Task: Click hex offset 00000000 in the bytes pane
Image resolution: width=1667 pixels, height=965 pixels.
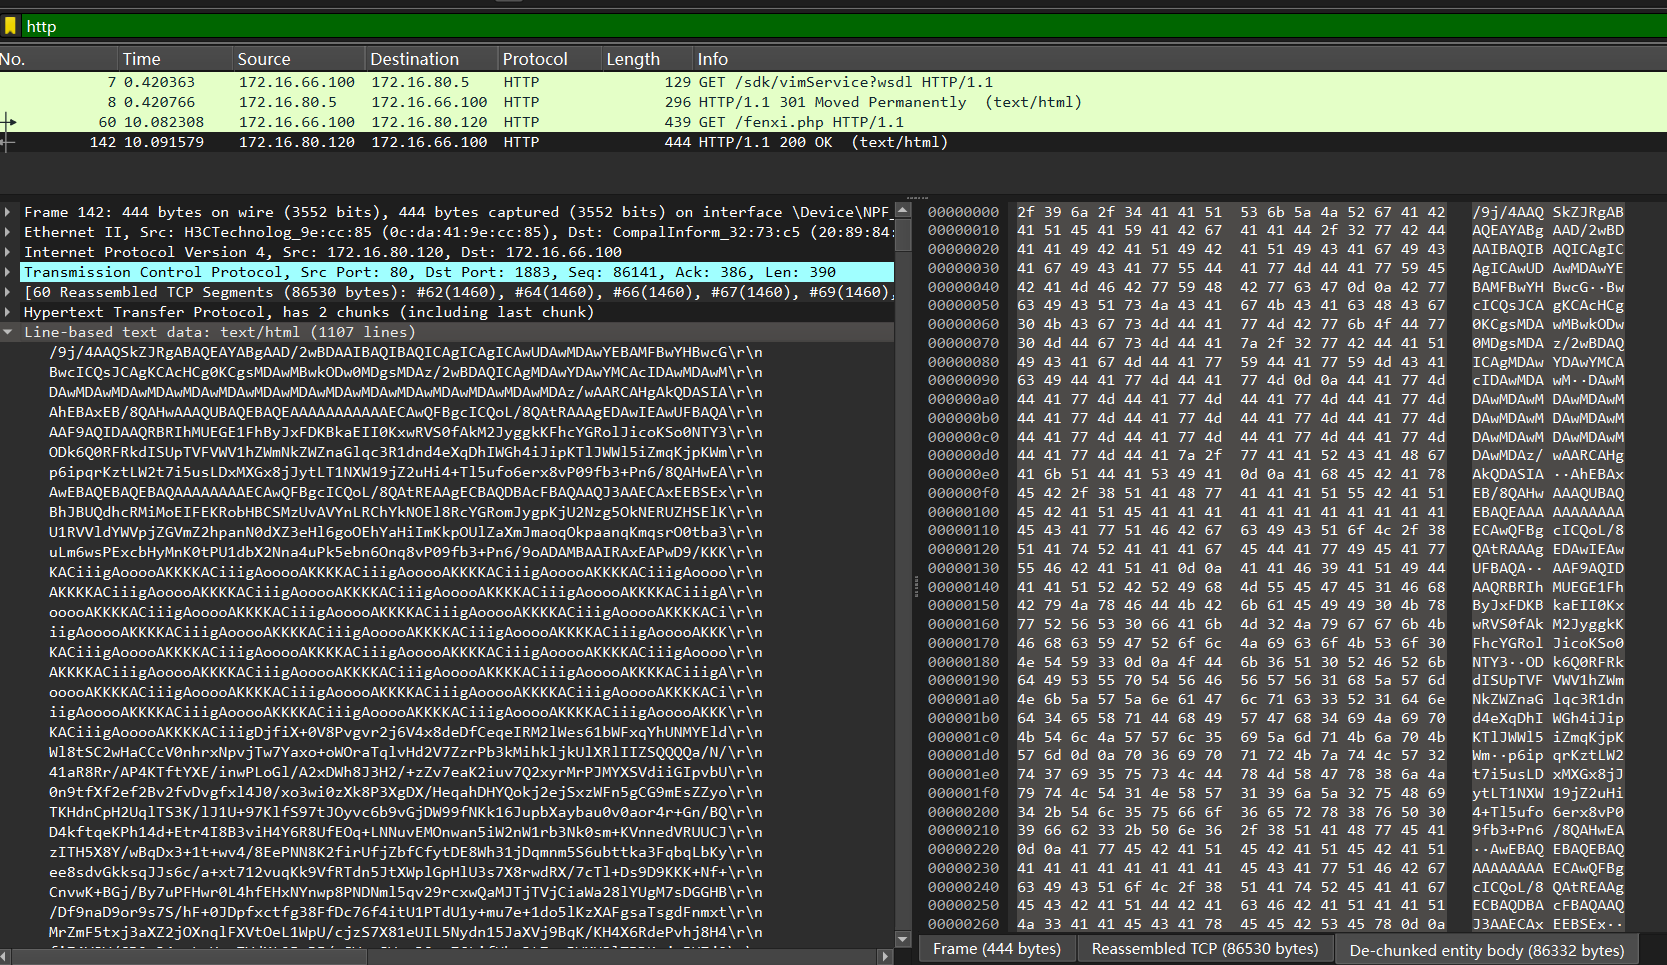Action: 963,212
